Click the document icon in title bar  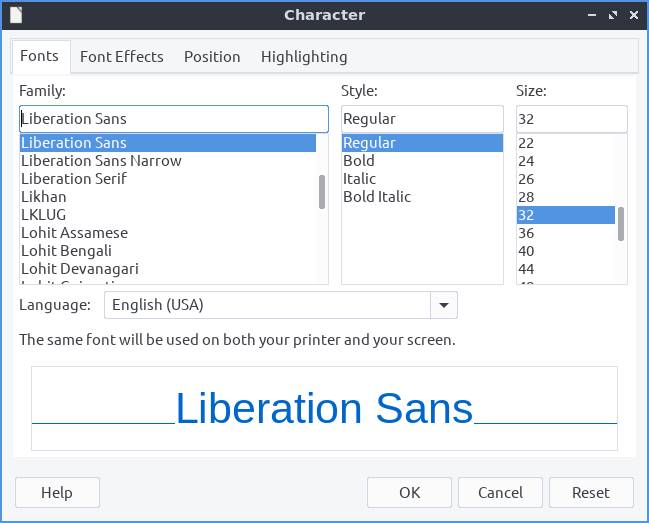click(x=15, y=15)
